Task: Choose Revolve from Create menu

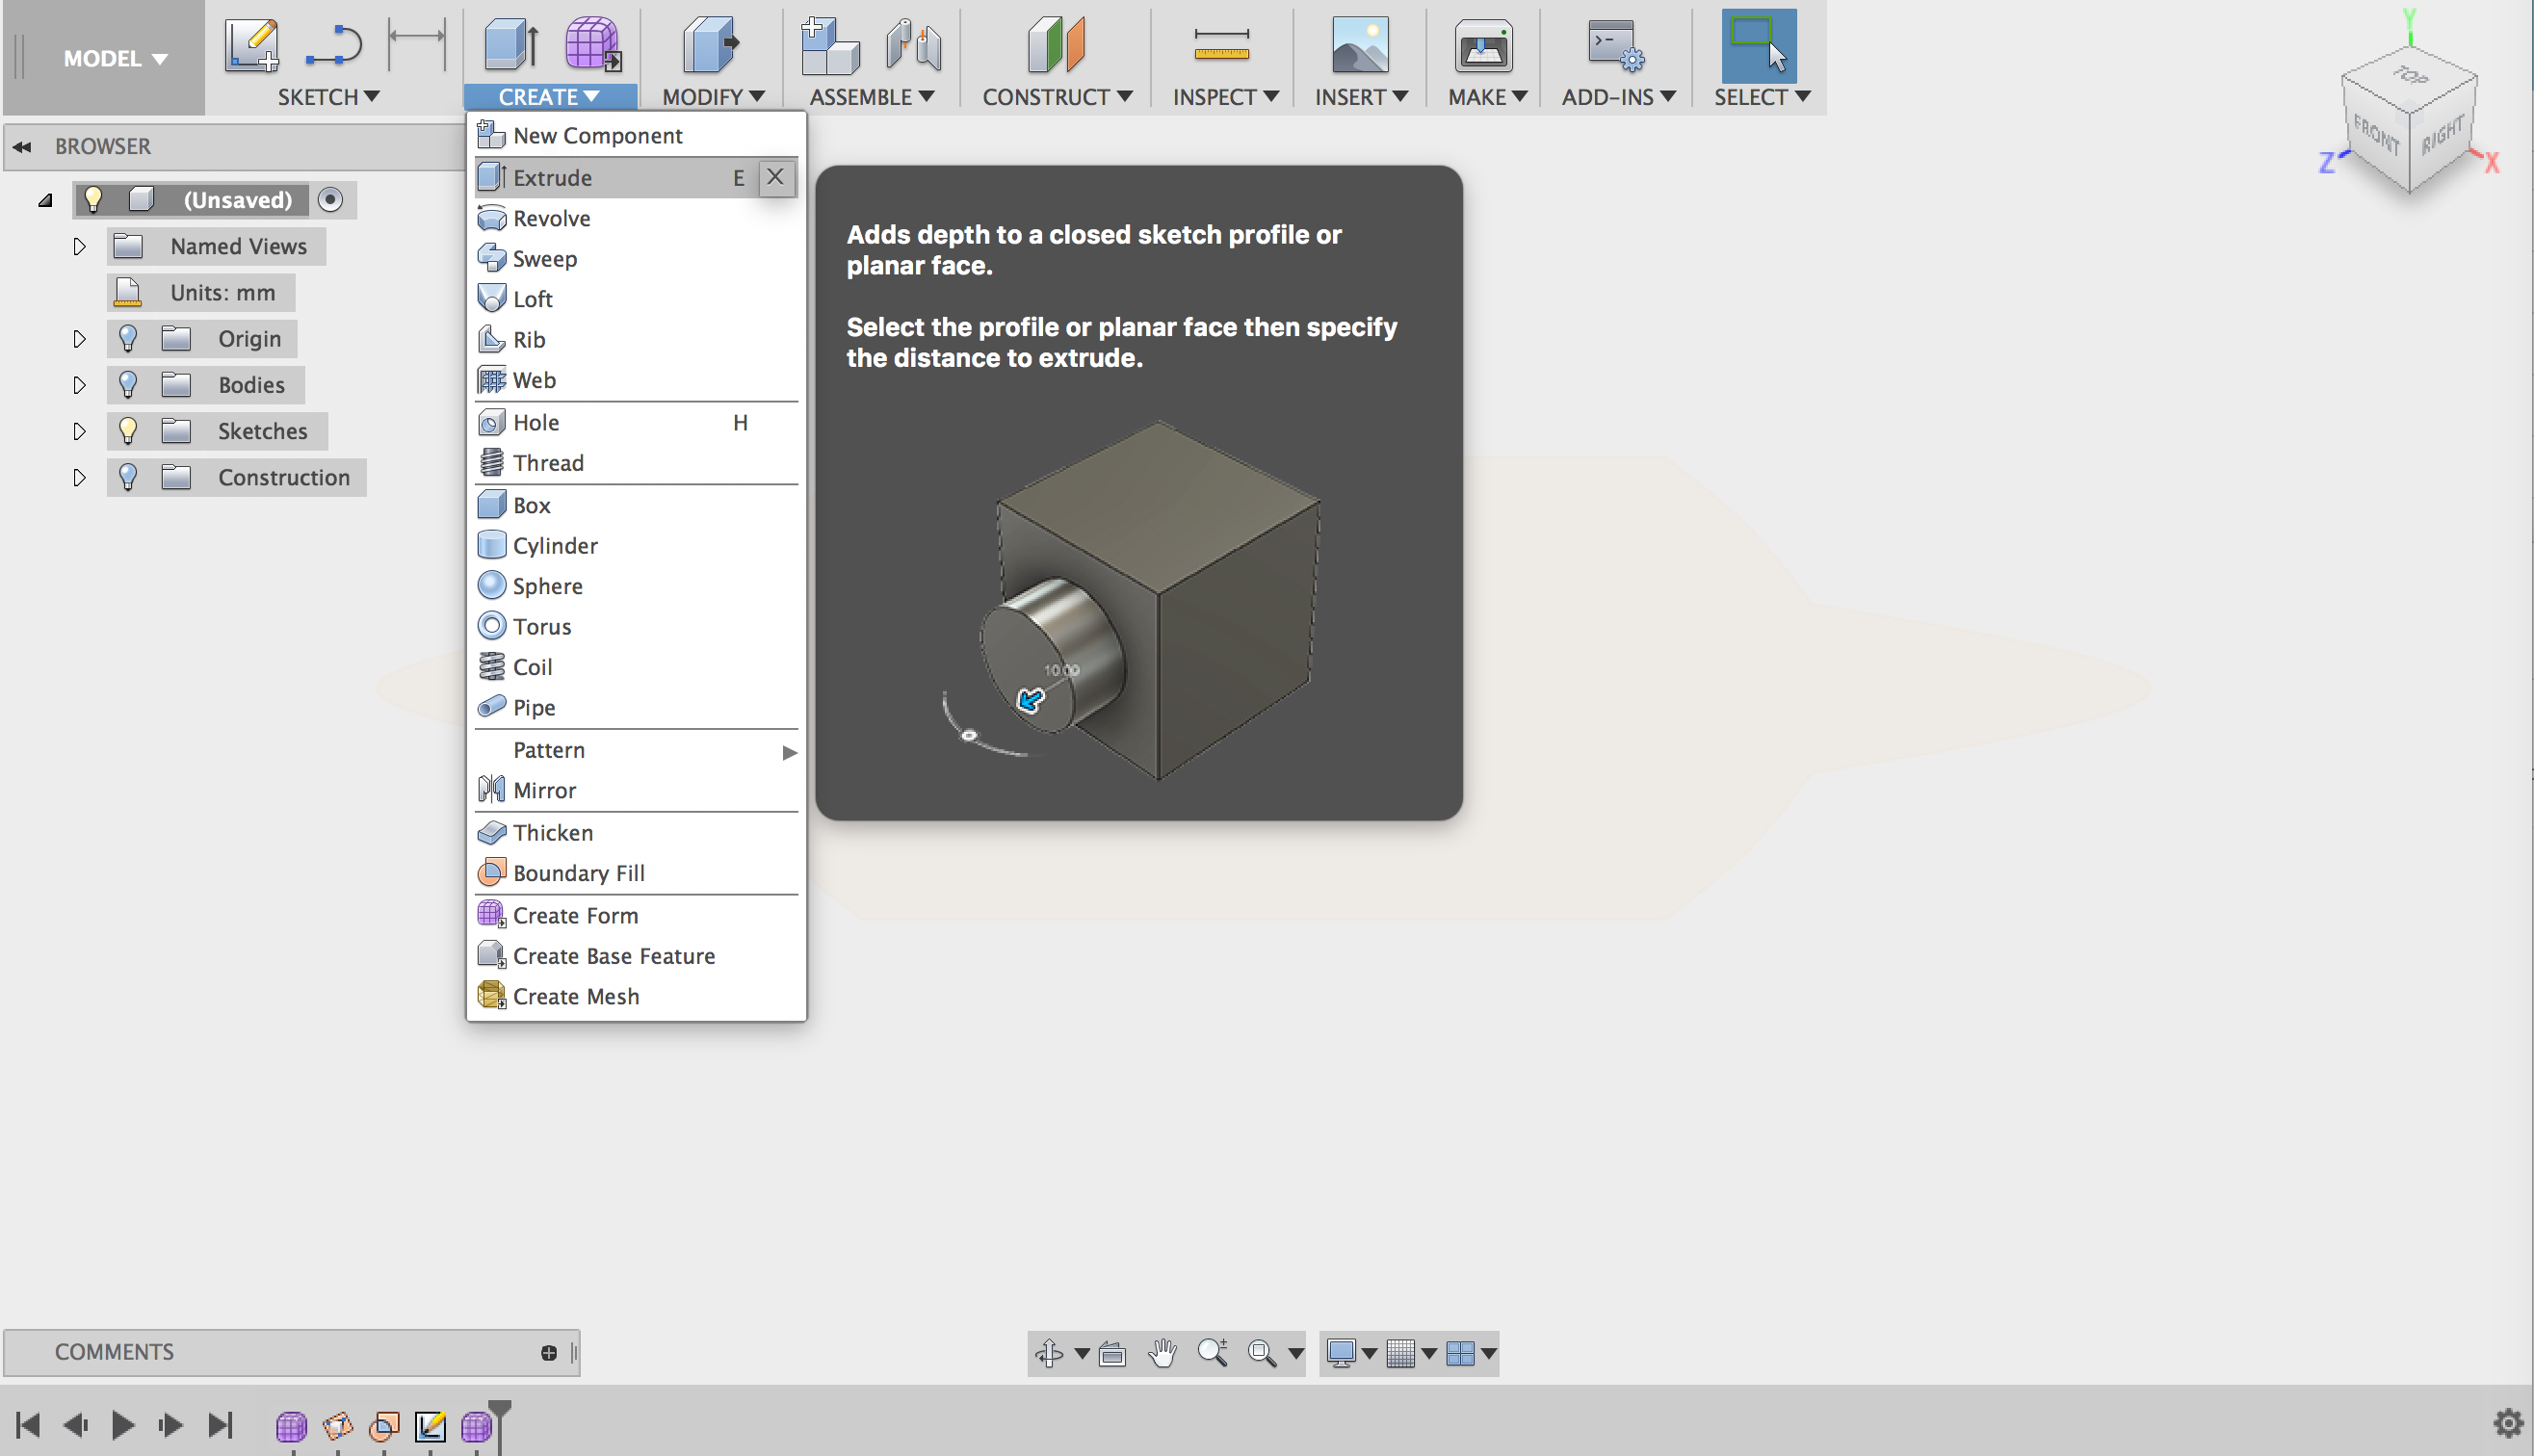Action: click(x=636, y=218)
